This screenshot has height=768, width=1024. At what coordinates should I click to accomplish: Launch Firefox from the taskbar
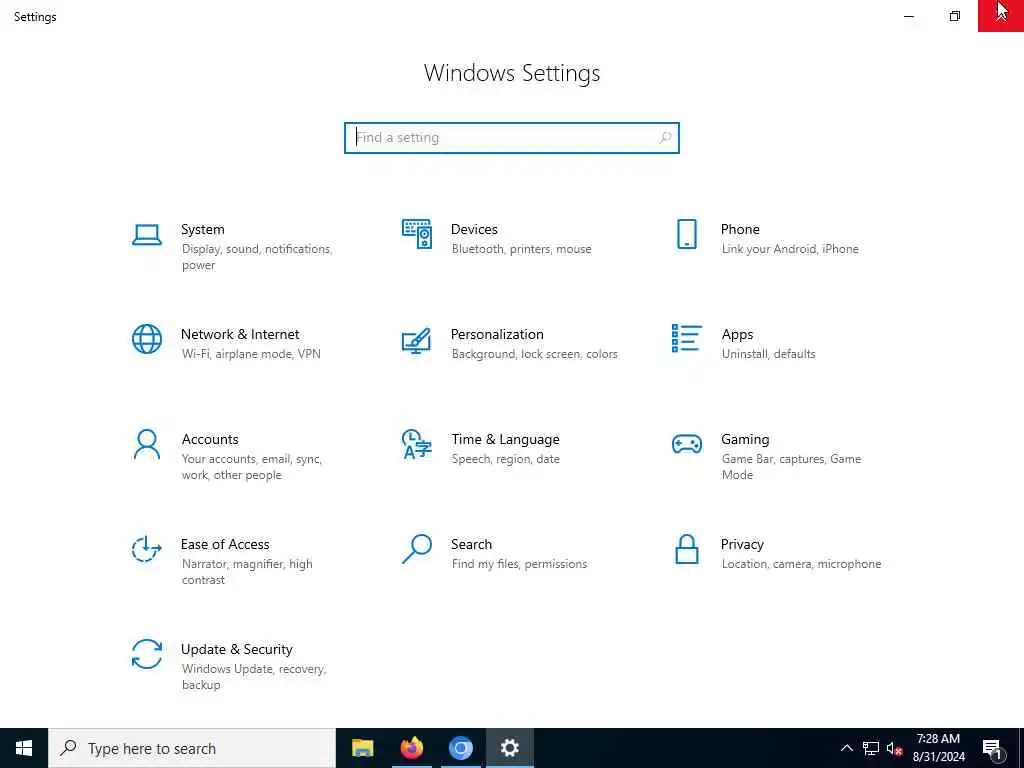click(411, 748)
